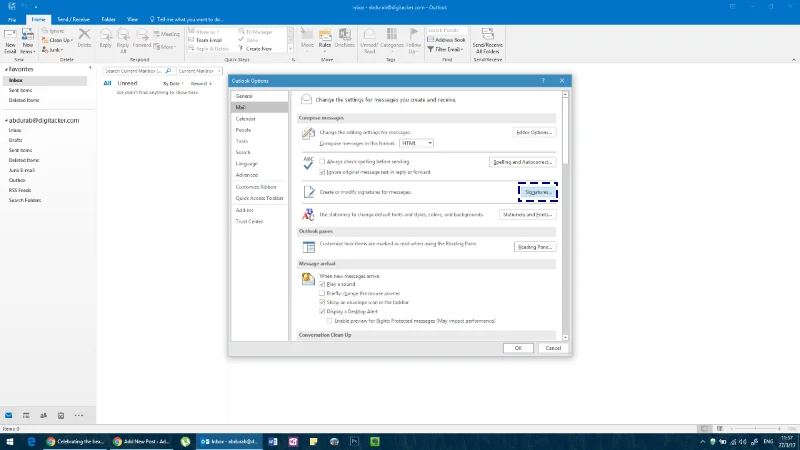Click the Delete icon in the ribbon

tap(84, 38)
